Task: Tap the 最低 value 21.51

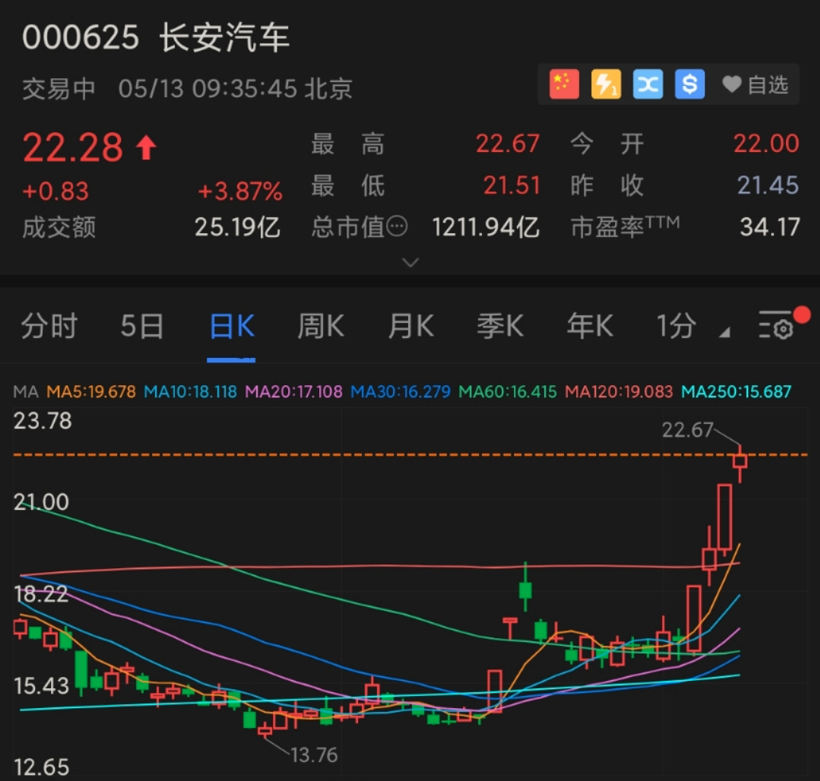Action: [x=511, y=185]
